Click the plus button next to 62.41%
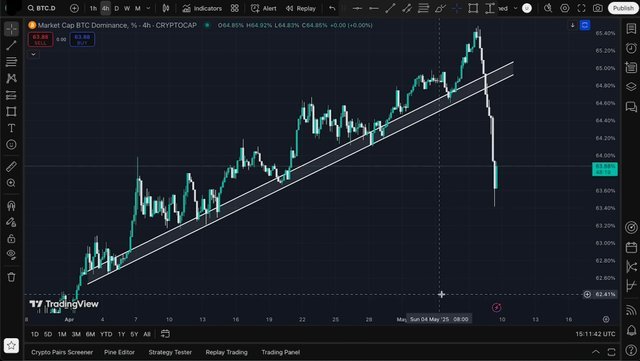 587,294
